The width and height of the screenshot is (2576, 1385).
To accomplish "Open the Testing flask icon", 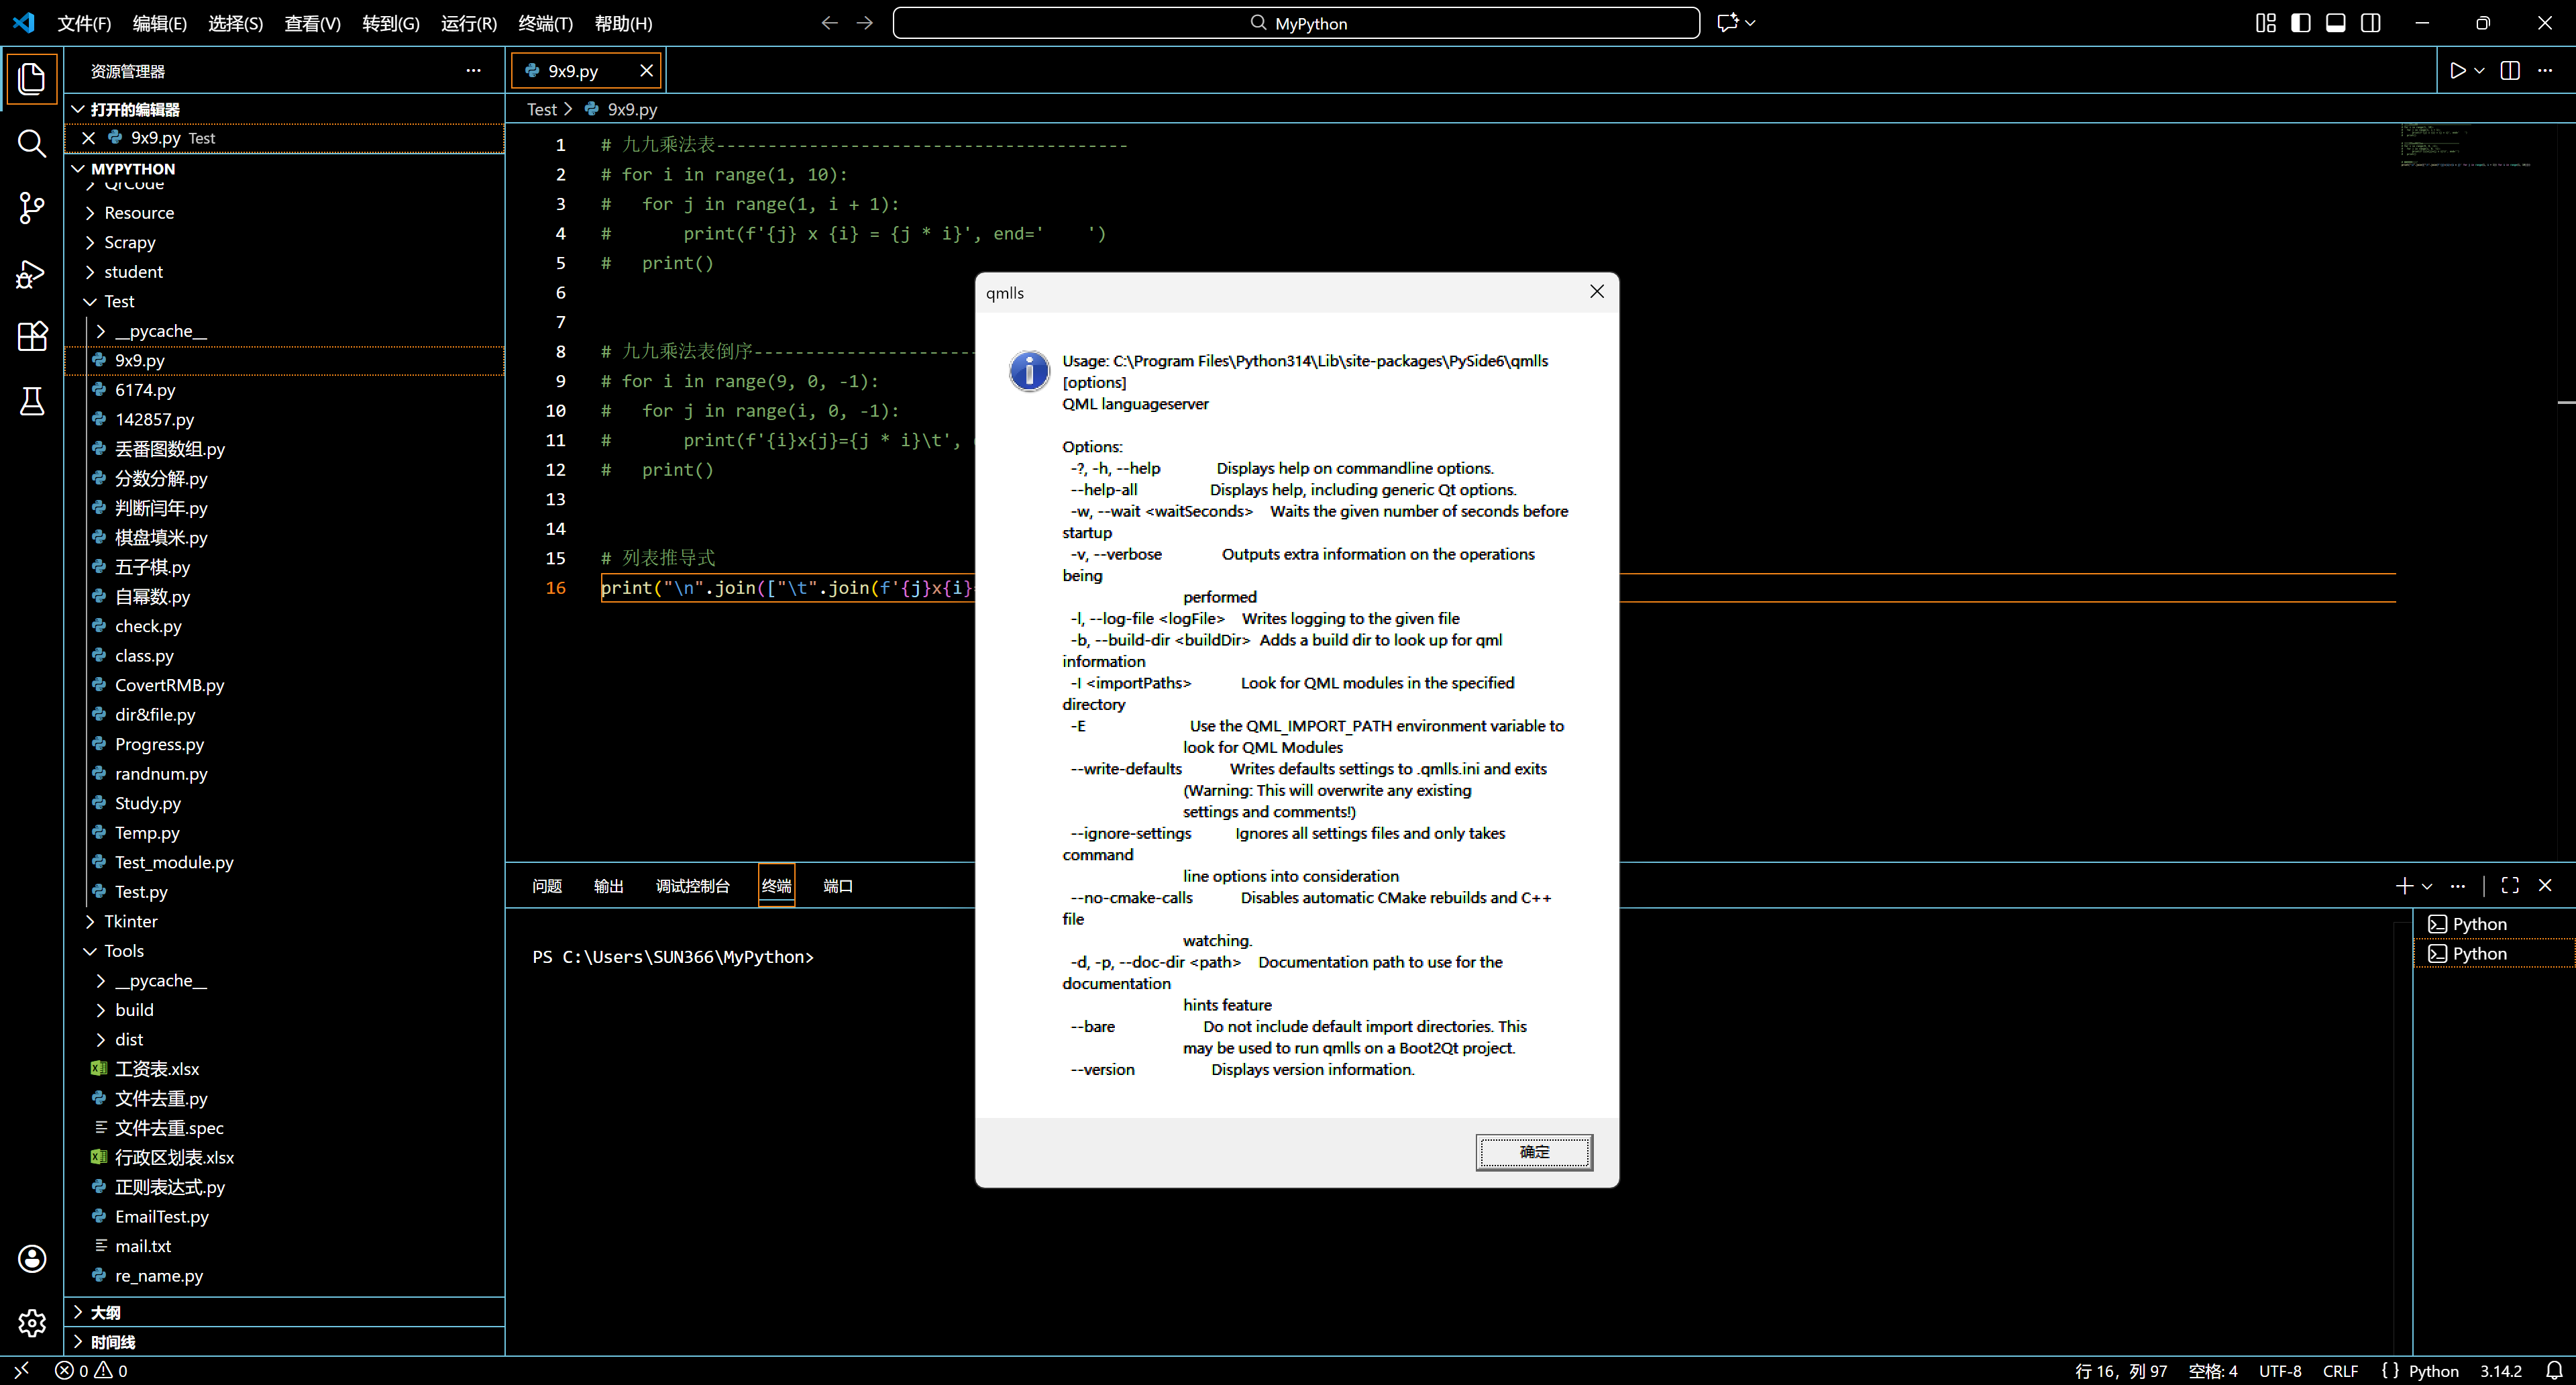I will 32,401.
